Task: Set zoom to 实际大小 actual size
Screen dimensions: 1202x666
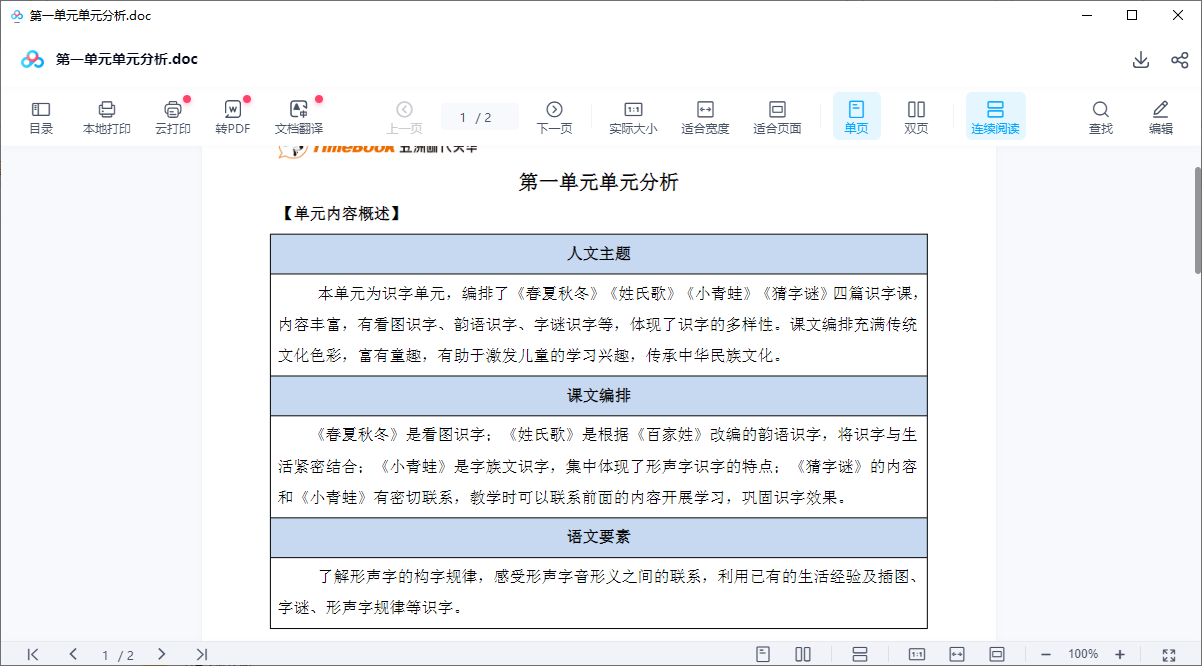Action: click(x=633, y=116)
